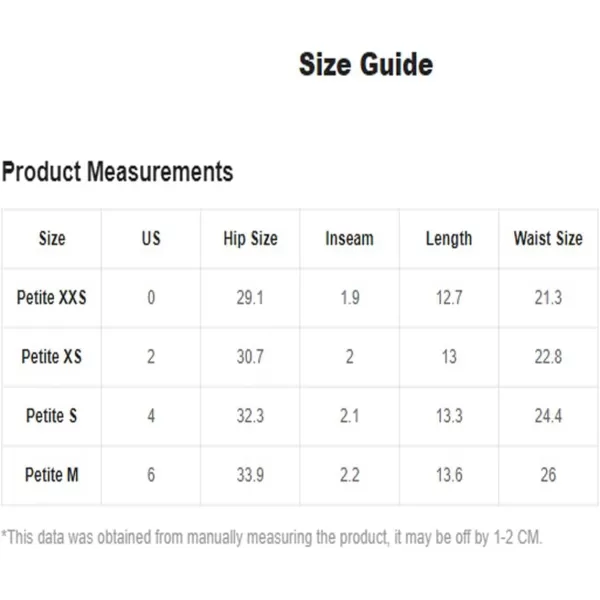Click the Petite XS row label

pos(52,357)
